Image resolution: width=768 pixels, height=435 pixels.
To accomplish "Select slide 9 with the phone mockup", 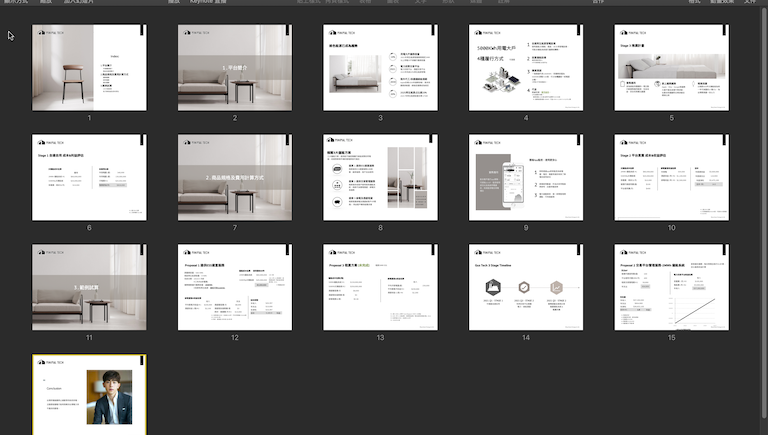I will click(x=526, y=177).
